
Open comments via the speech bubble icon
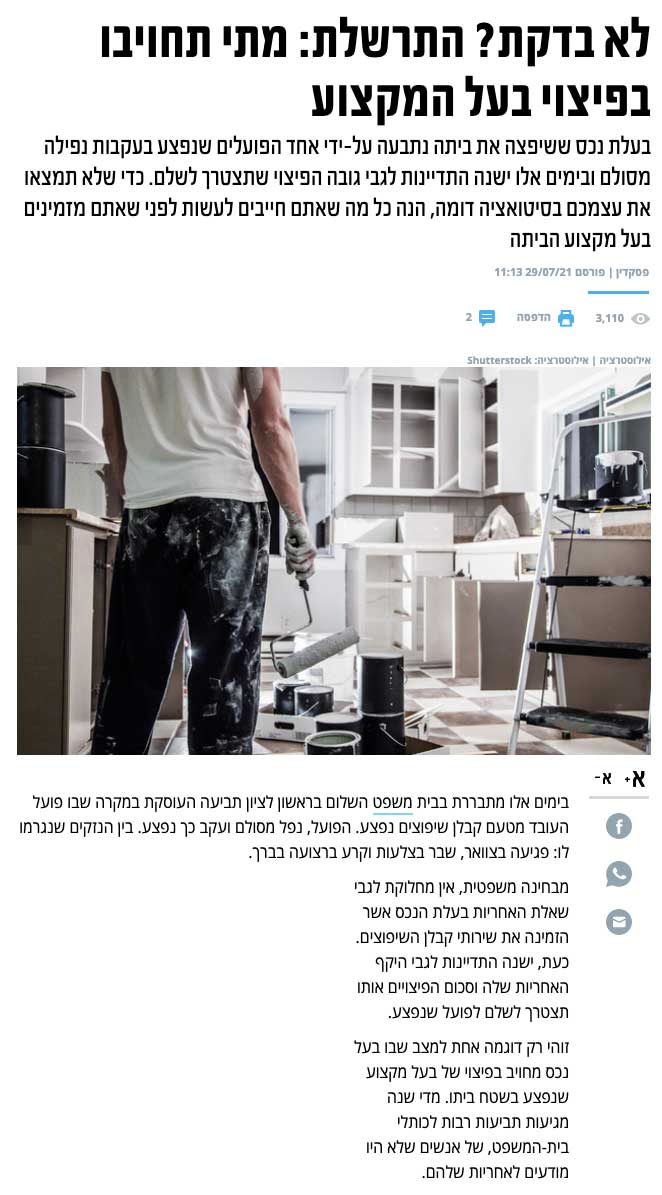(x=487, y=318)
